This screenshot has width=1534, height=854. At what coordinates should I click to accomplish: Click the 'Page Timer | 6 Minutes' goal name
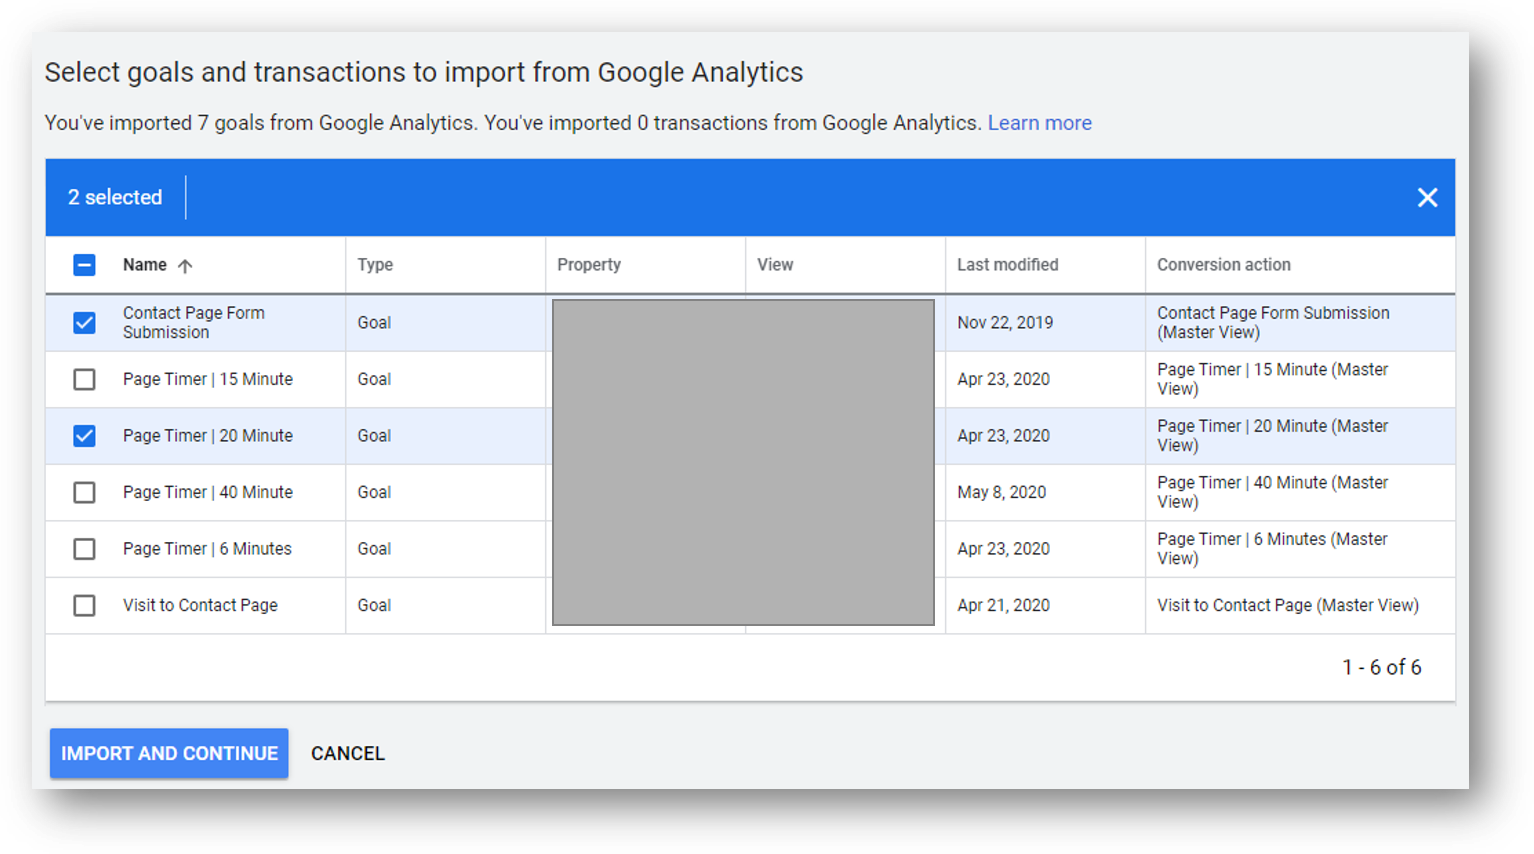(207, 549)
